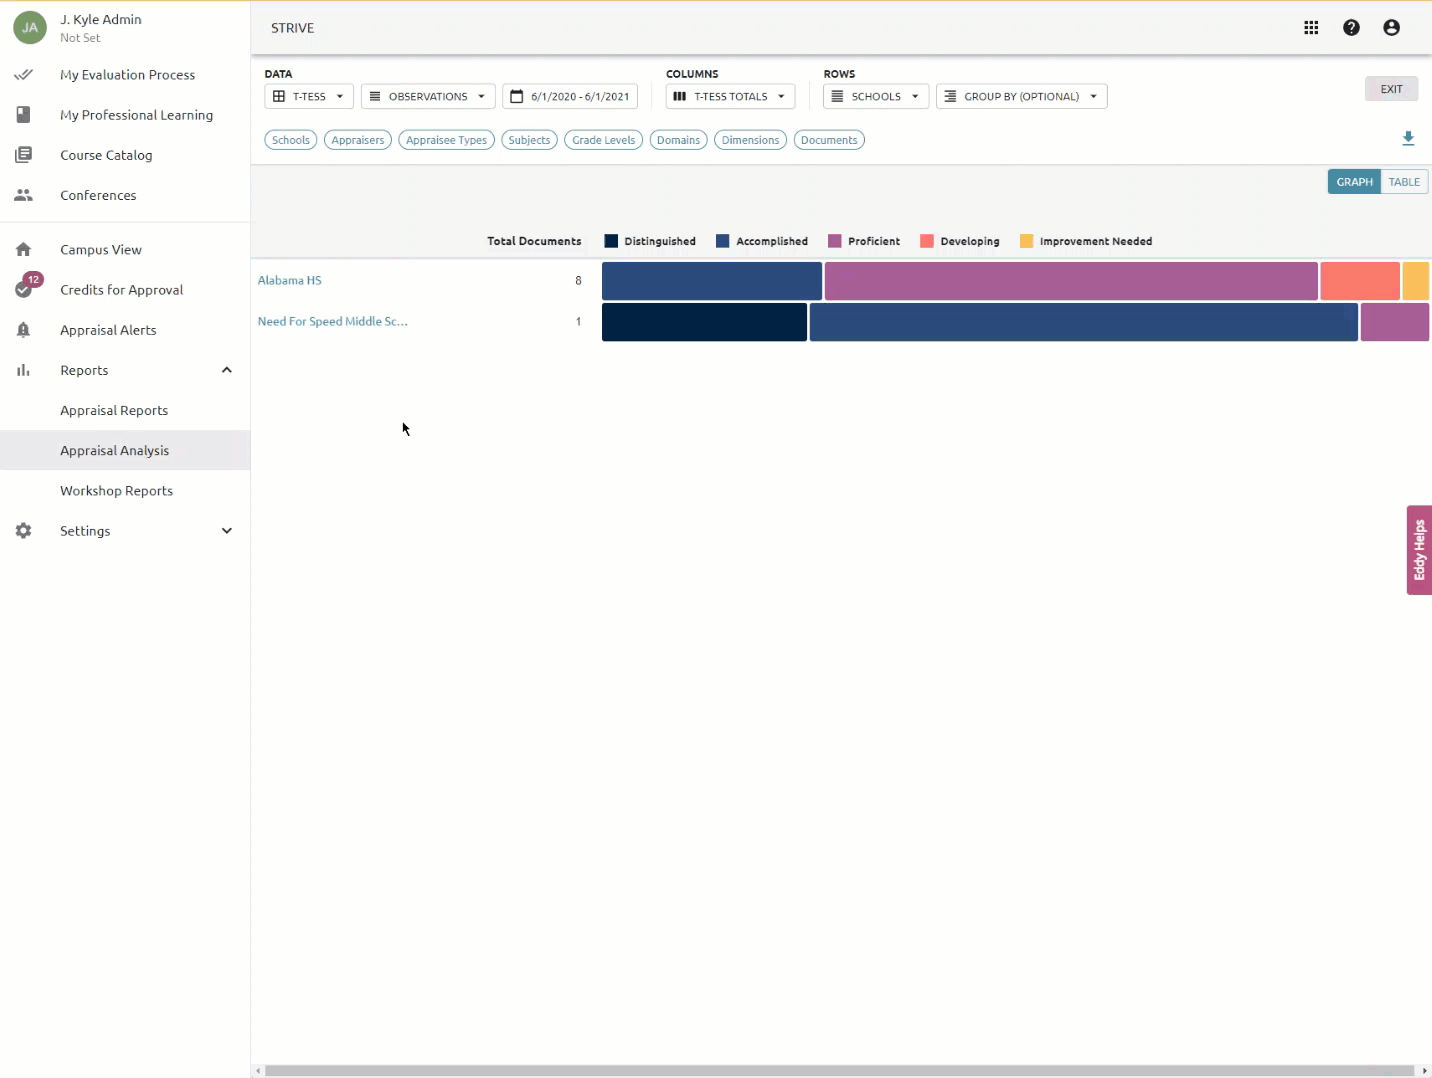Click the Exit button
The width and height of the screenshot is (1432, 1078).
(1391, 89)
